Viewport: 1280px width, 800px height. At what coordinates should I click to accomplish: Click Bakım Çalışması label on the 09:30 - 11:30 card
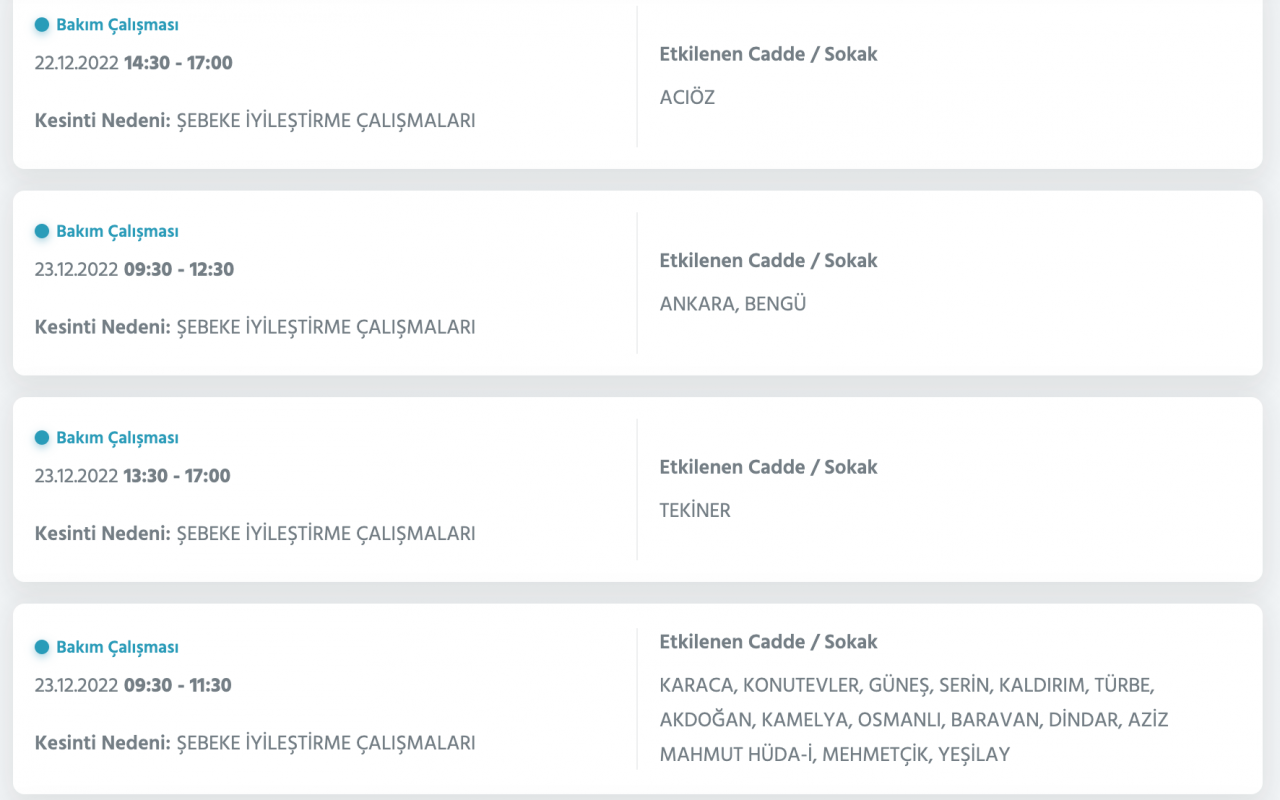pos(117,647)
